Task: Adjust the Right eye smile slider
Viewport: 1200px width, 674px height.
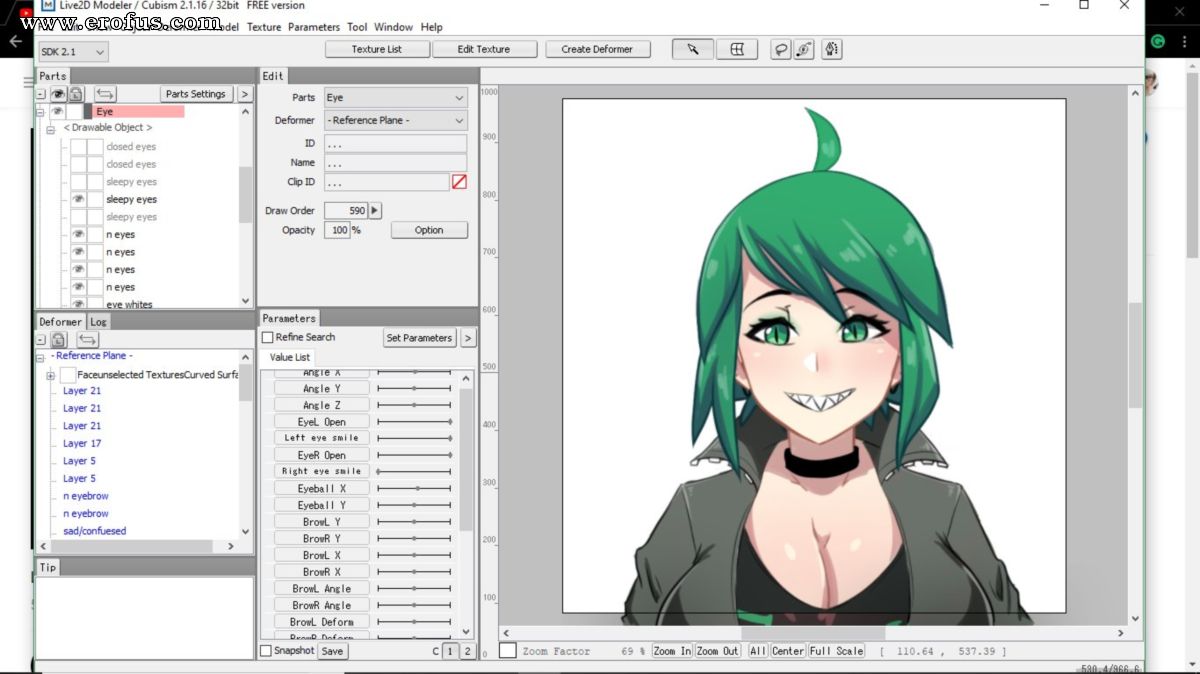Action: click(x=414, y=471)
